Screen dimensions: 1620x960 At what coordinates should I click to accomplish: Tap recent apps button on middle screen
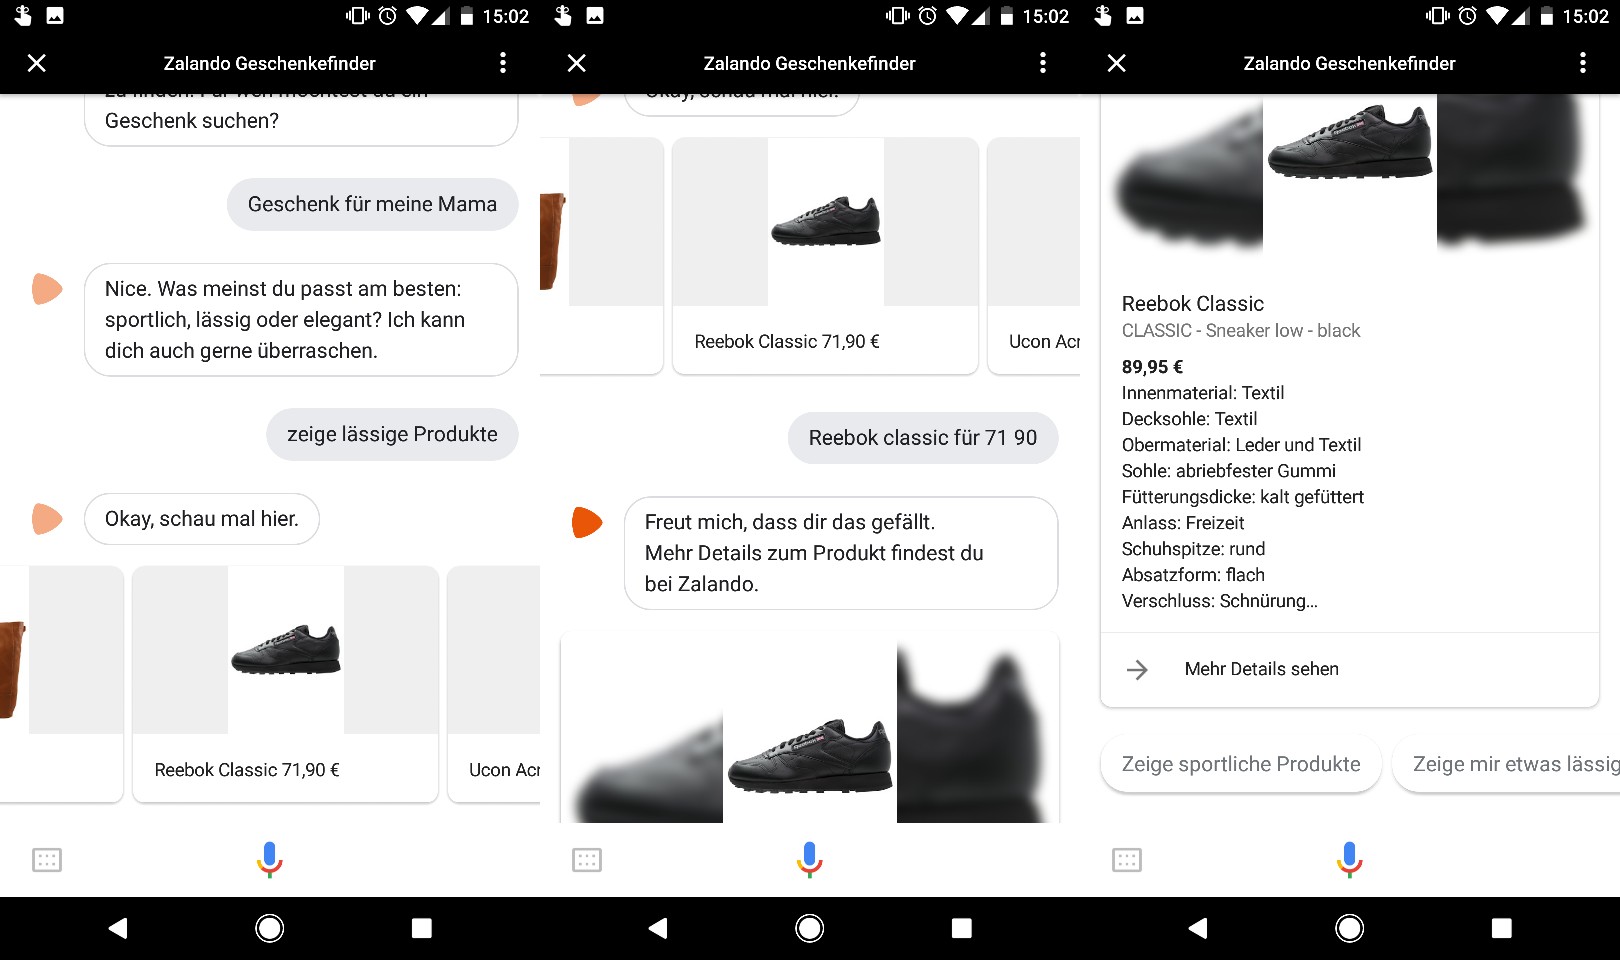962,928
